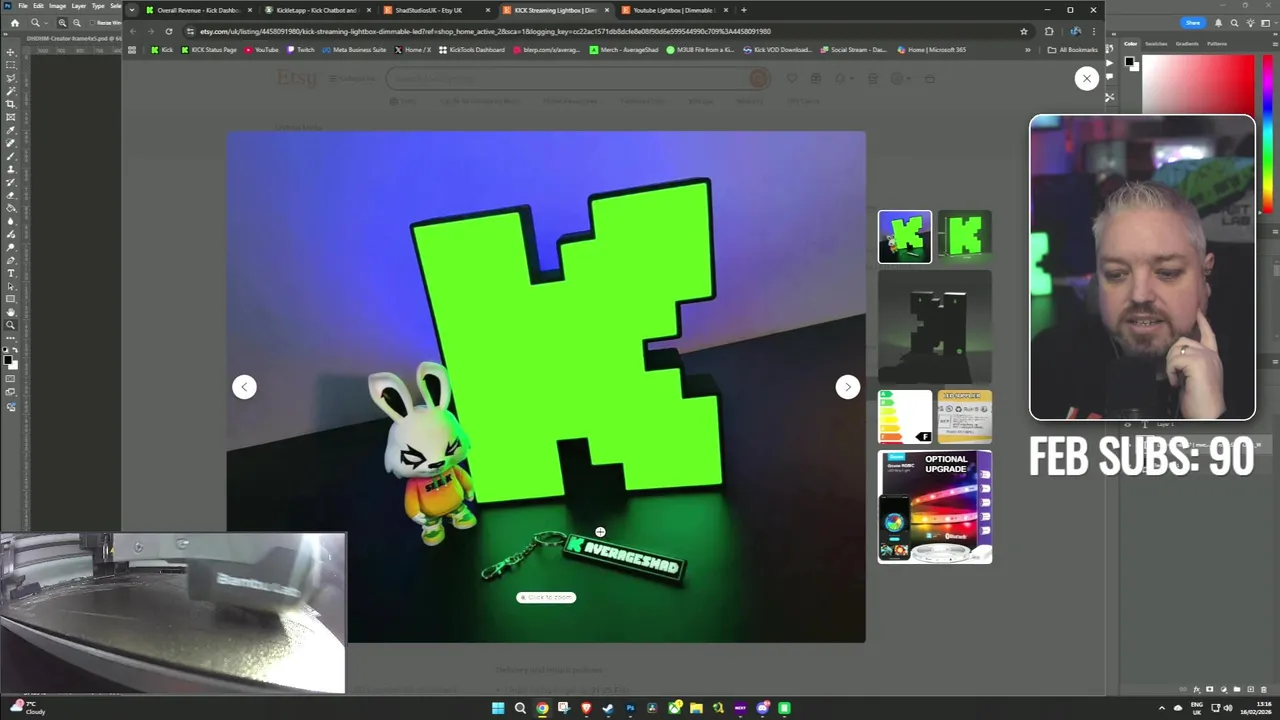
Task: Click the Share button in Photoshop
Action: coord(1192,22)
